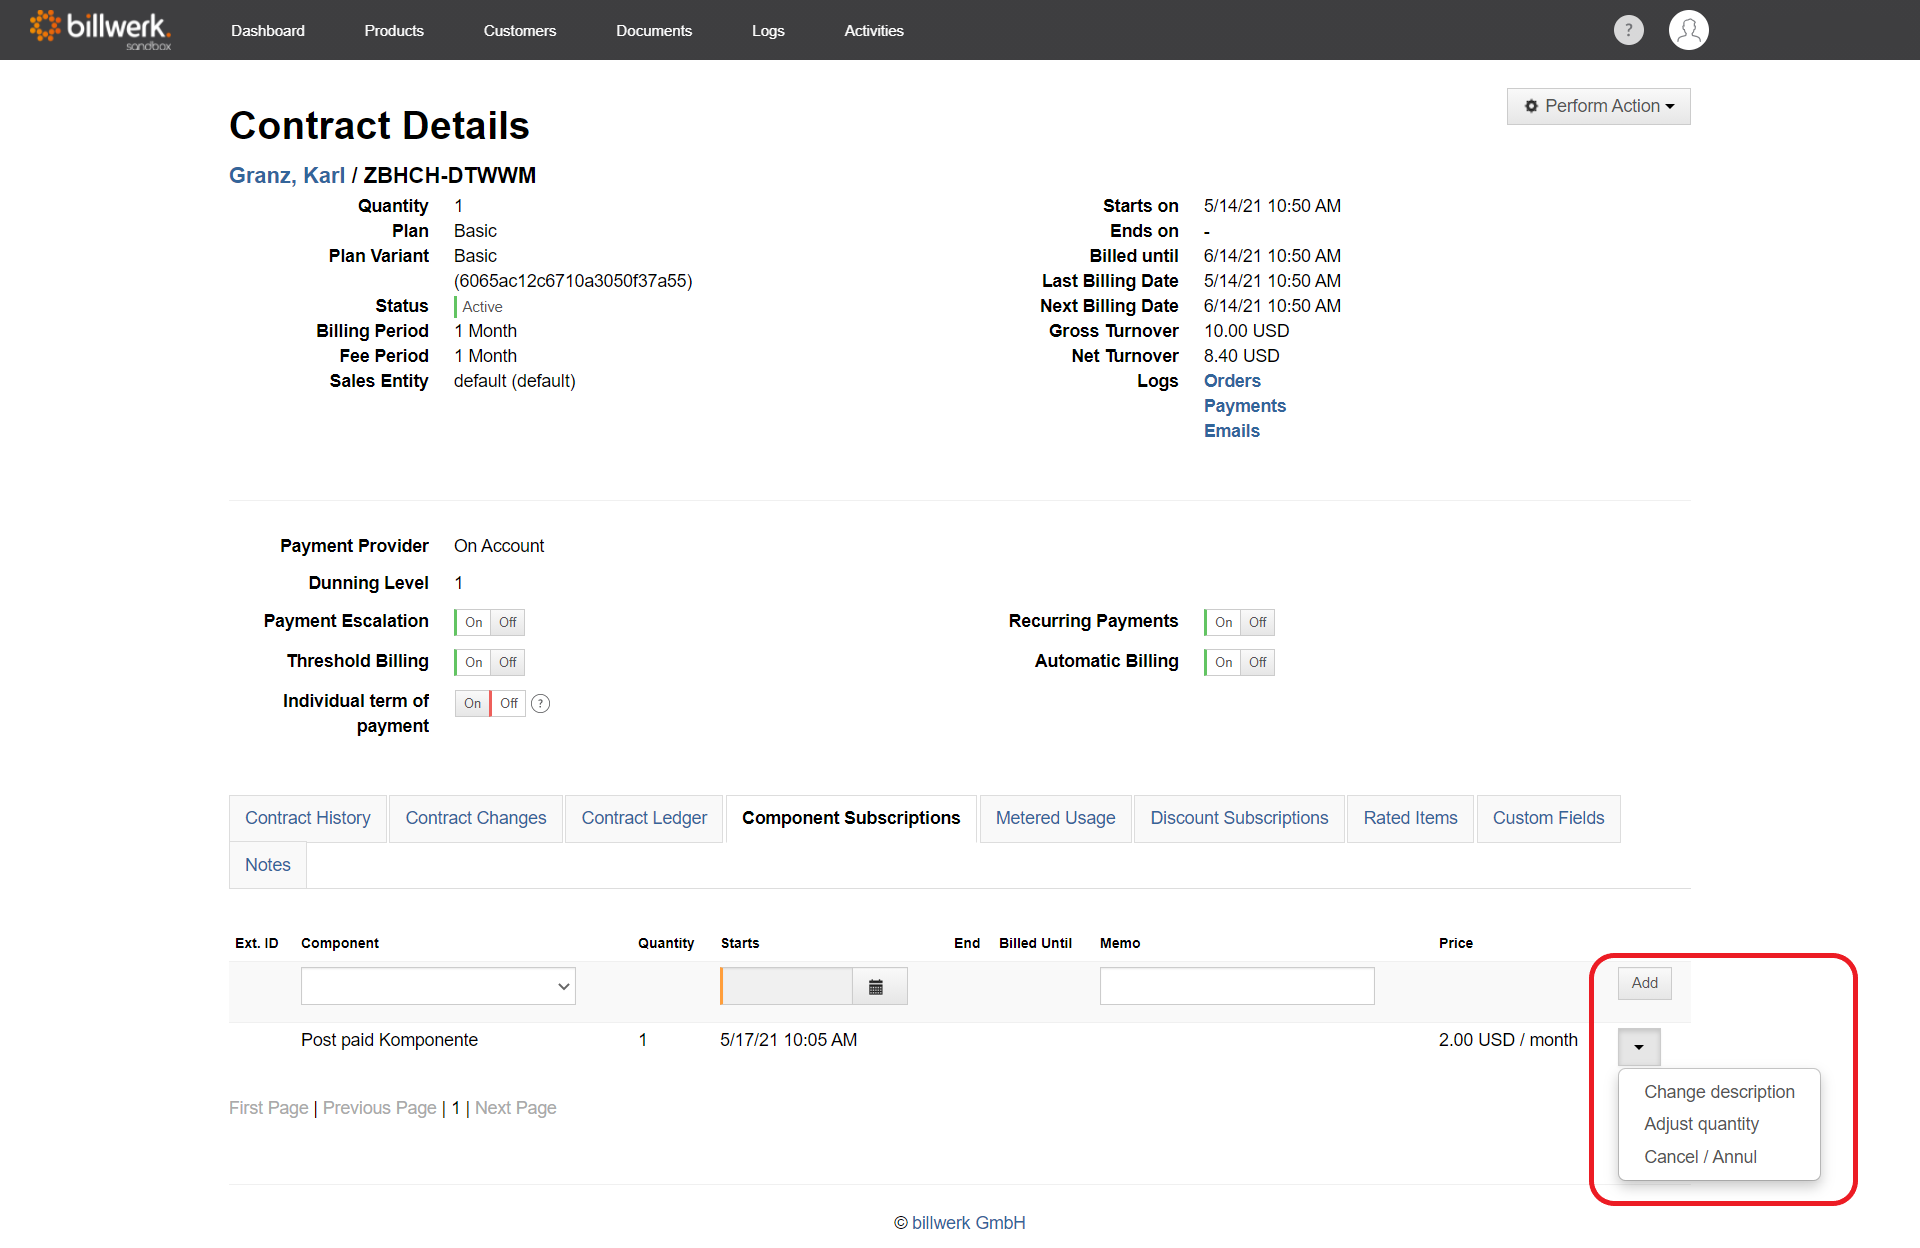Click the Starts date input field
Viewport: 1920px width, 1248px height.
(x=786, y=986)
